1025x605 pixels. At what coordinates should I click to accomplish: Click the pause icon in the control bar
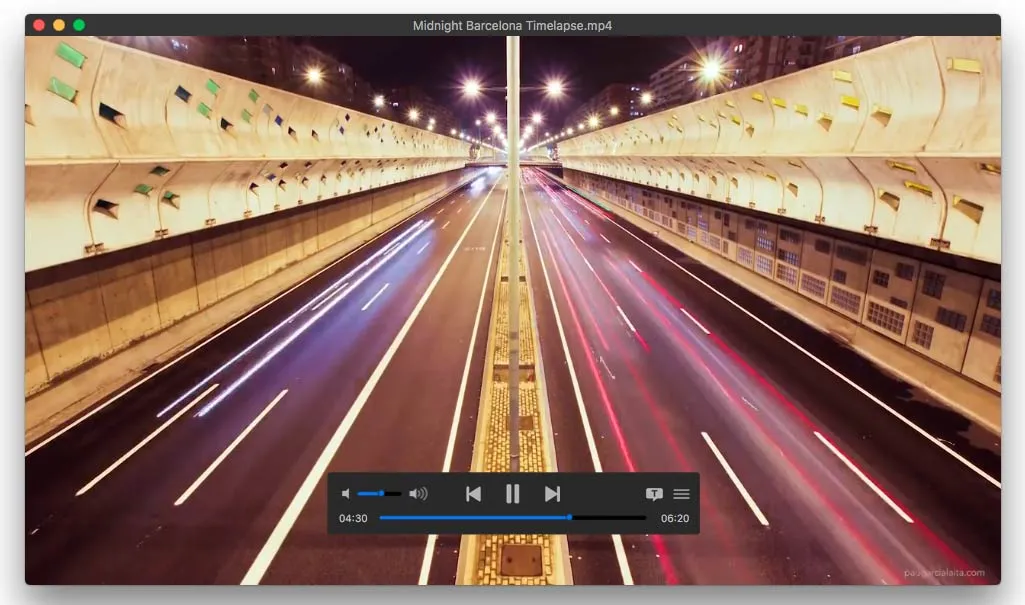coord(512,493)
